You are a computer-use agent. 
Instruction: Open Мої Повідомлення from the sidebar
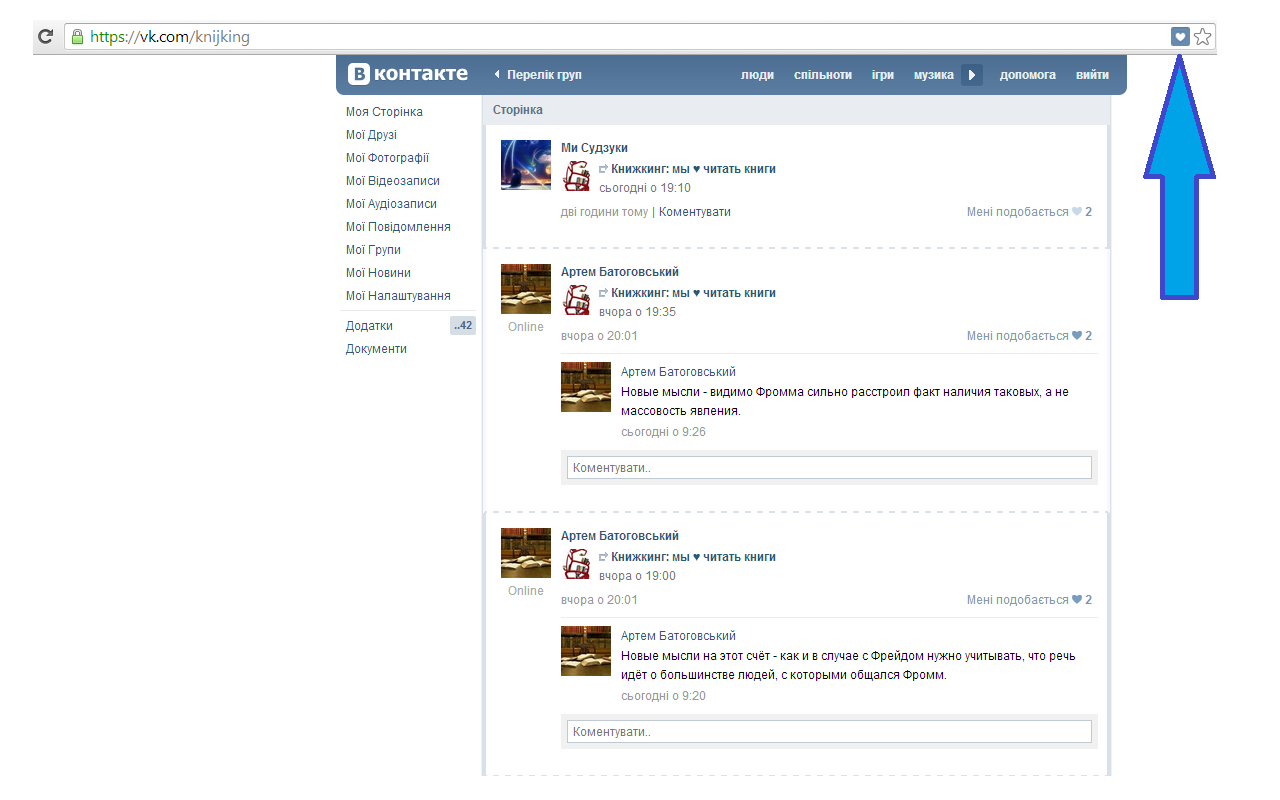coord(397,226)
